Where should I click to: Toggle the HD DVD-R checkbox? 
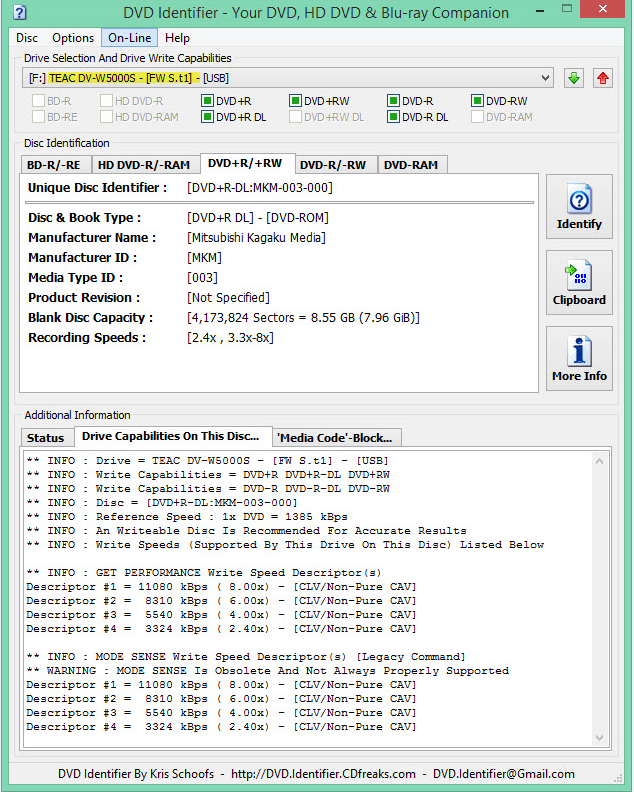(106, 101)
